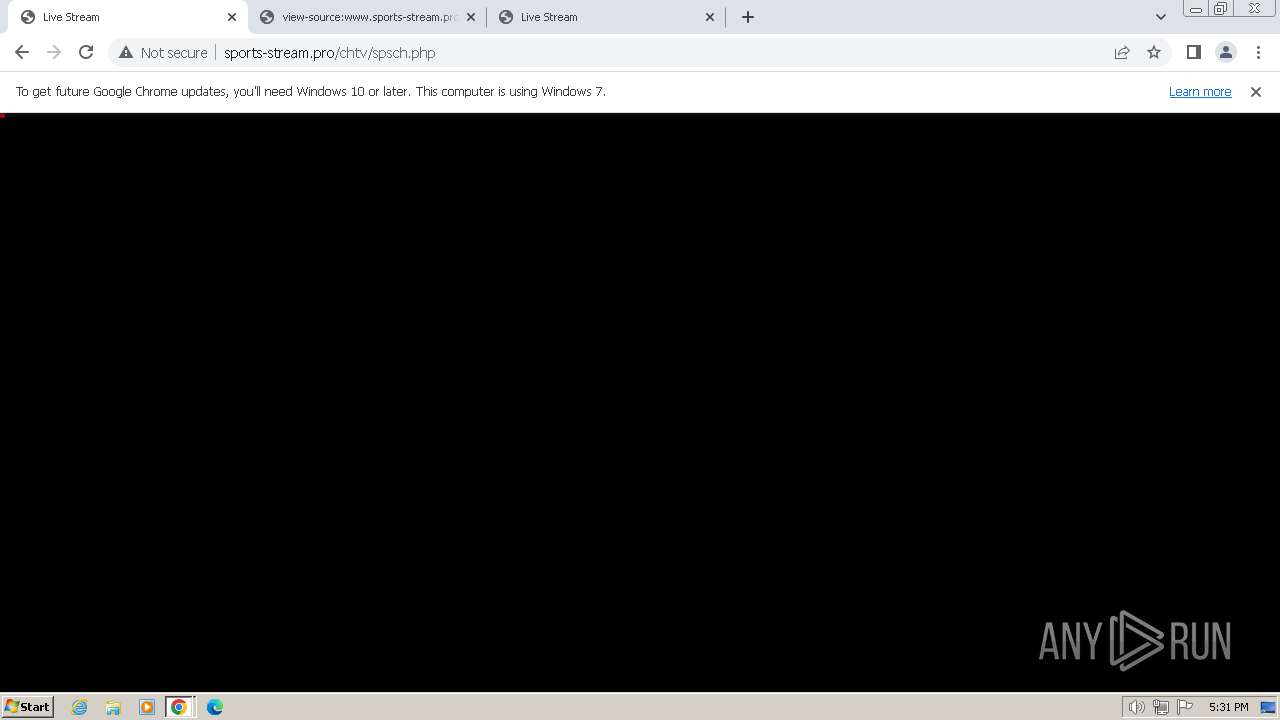Switch to the third Live Stream tab

(x=606, y=17)
